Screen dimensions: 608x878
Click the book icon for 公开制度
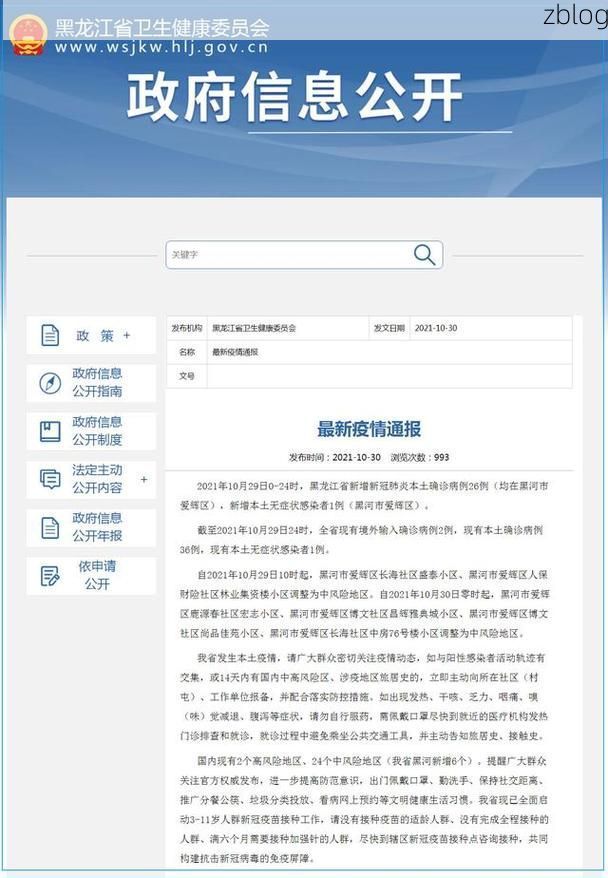pos(50,432)
